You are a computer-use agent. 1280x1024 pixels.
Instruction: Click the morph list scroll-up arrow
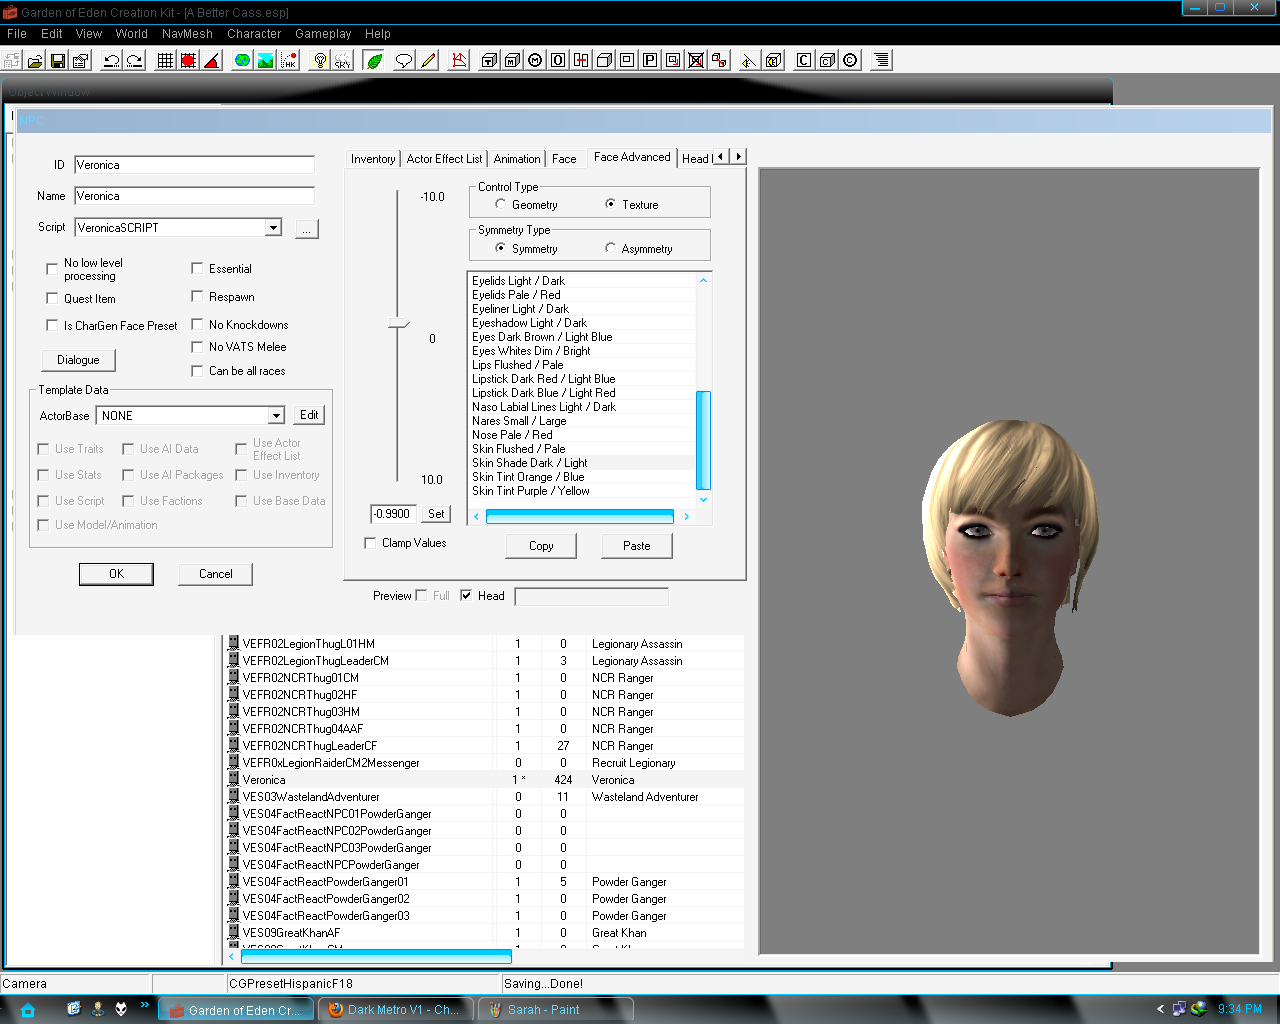703,280
